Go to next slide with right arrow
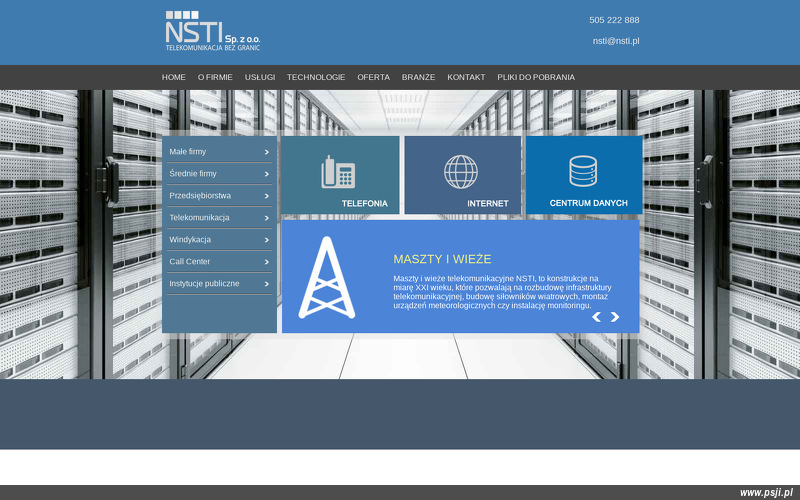Screen dimensions: 800x500 [x=615, y=317]
